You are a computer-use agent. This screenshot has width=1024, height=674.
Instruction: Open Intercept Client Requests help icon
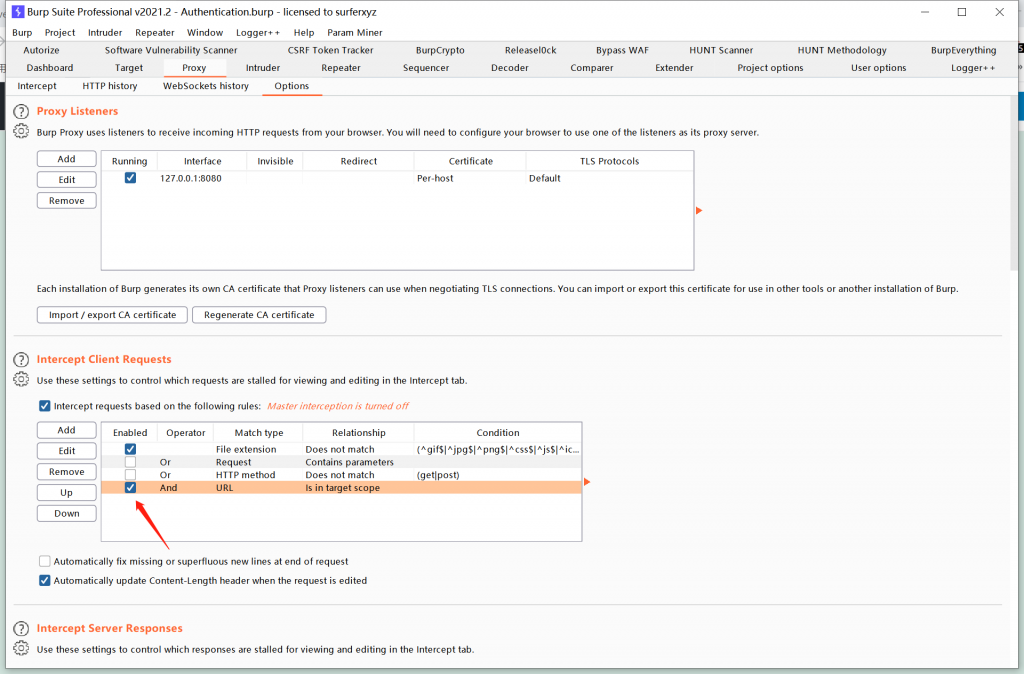coord(21,360)
